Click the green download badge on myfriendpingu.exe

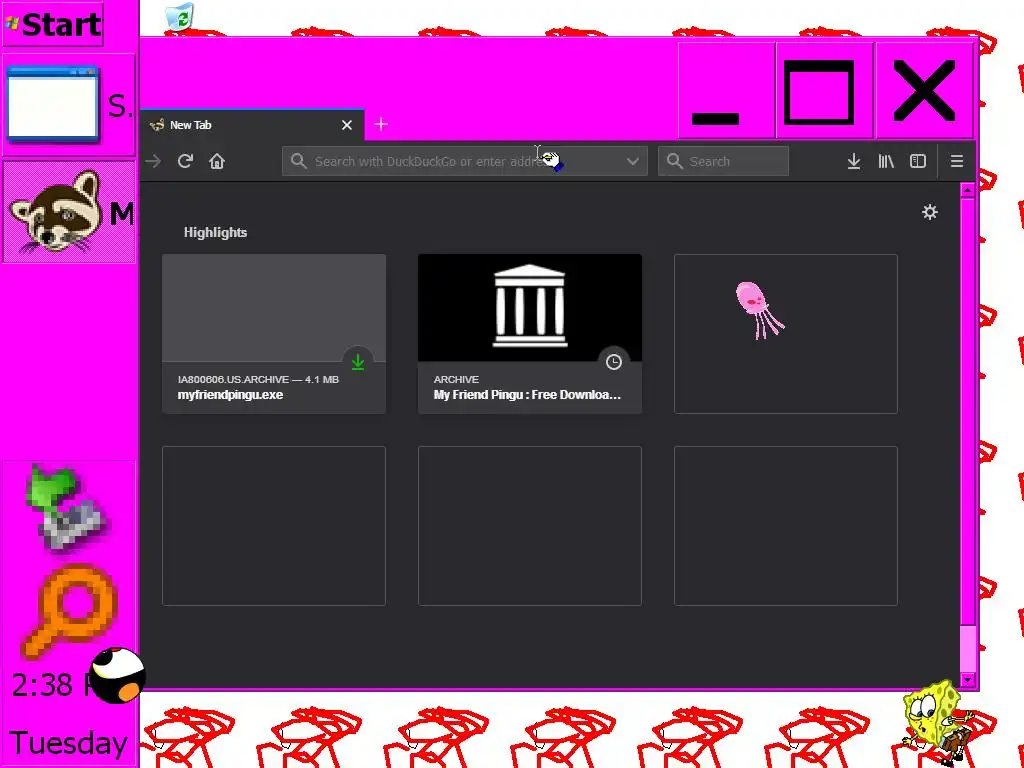point(357,362)
